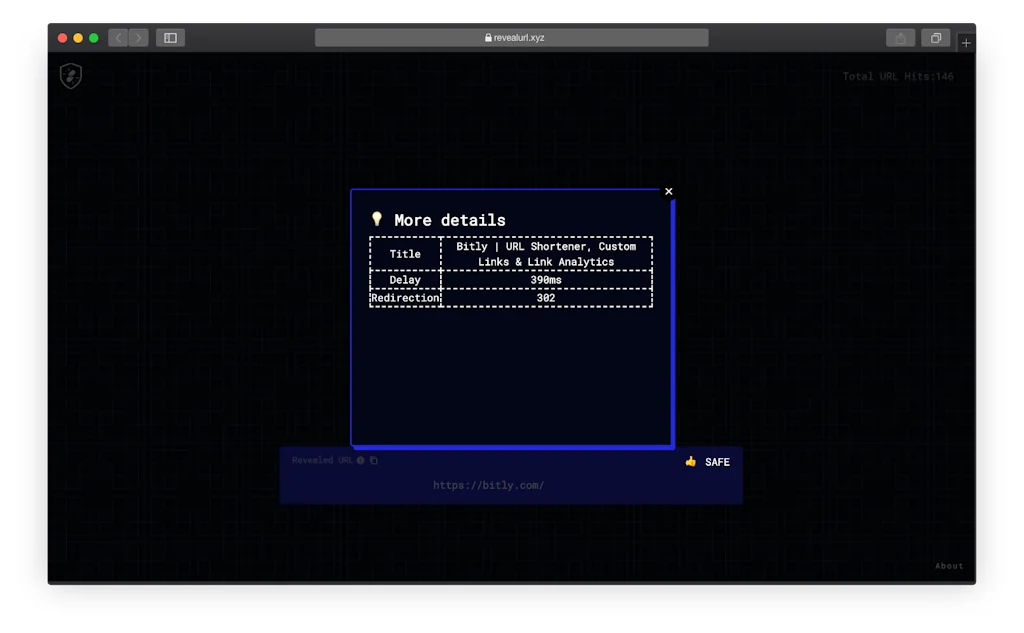Click the copy icon next to Revealed URL
Screen dimensions: 1024x633
coord(374,460)
